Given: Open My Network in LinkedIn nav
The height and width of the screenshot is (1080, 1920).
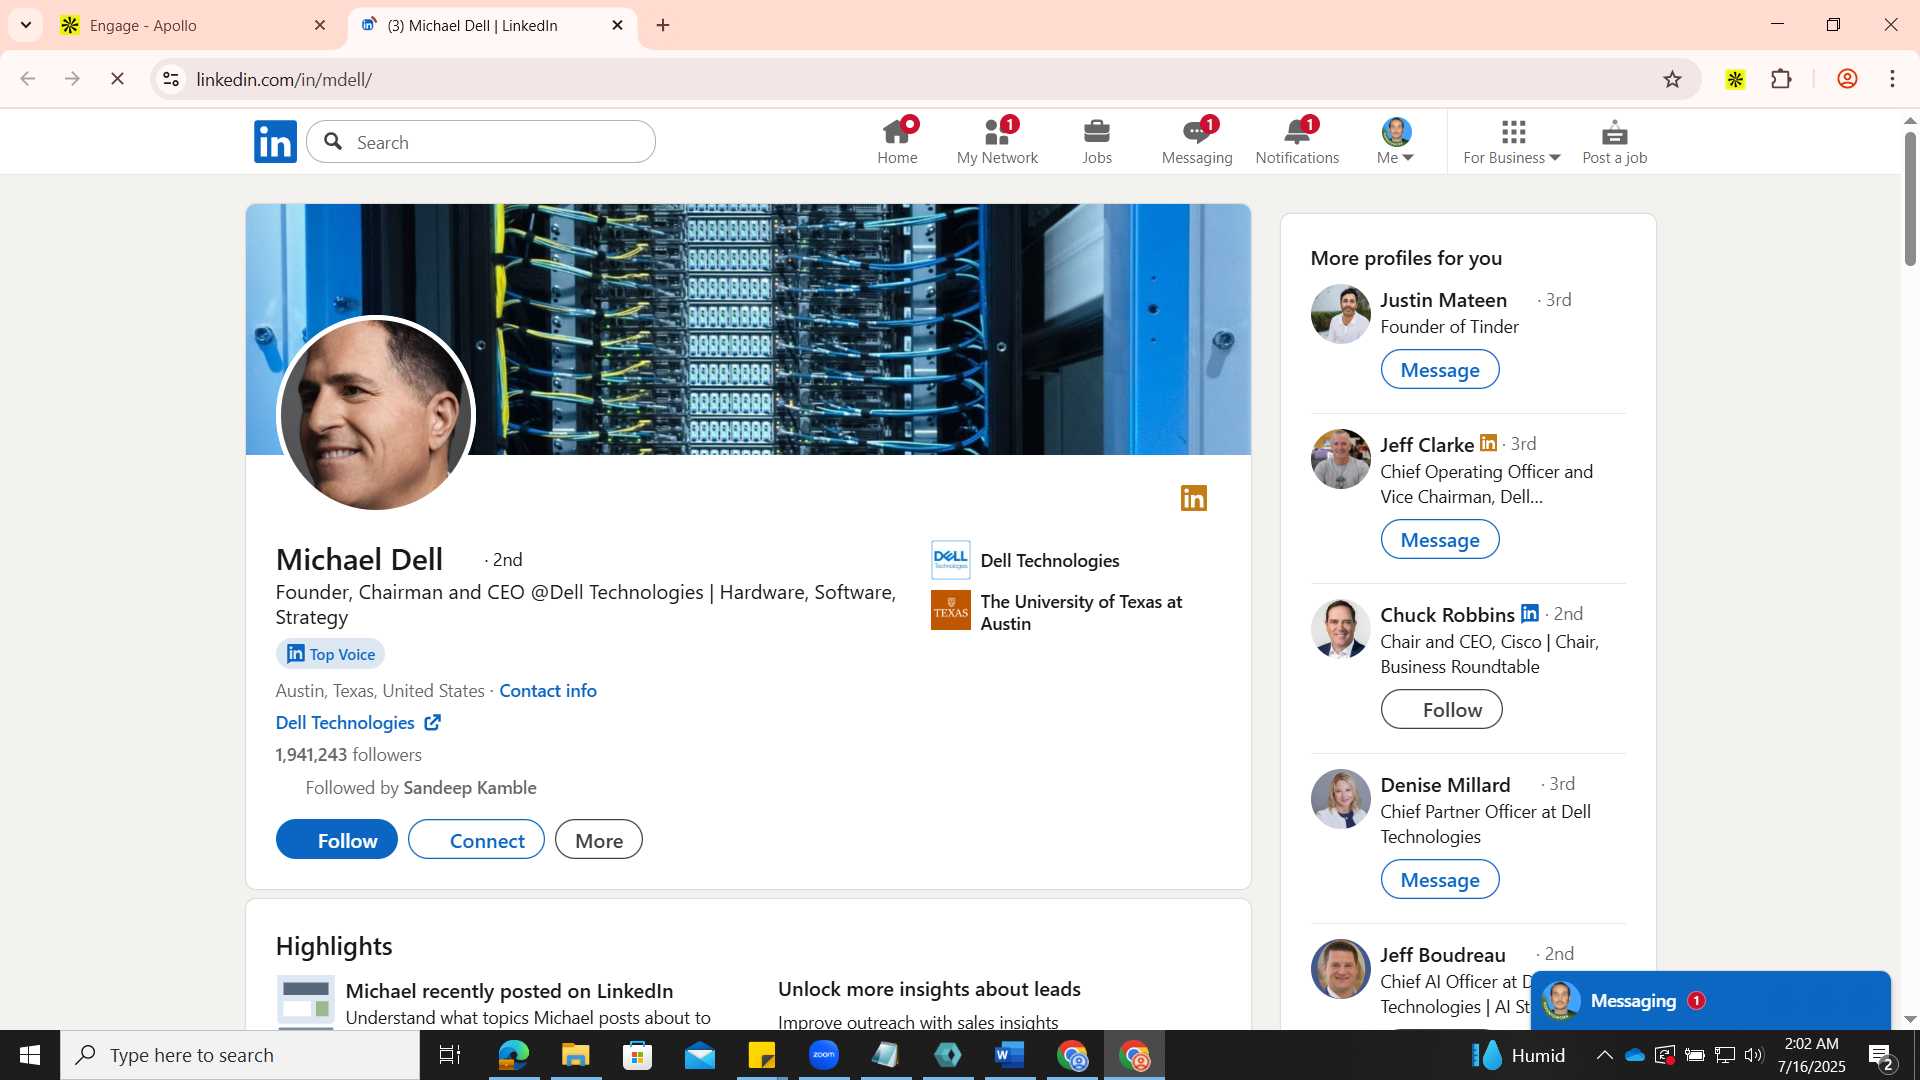Looking at the screenshot, I should click(x=997, y=142).
